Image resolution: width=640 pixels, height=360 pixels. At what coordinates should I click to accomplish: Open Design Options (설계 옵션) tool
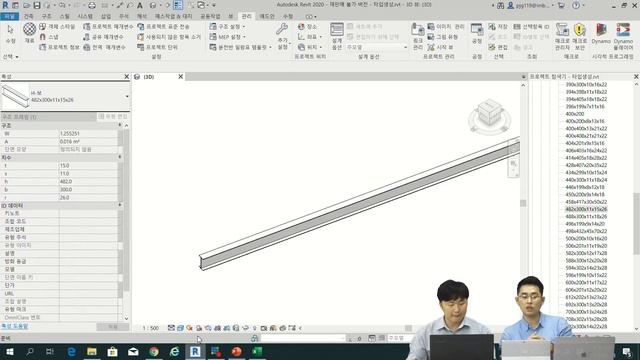pos(337,36)
